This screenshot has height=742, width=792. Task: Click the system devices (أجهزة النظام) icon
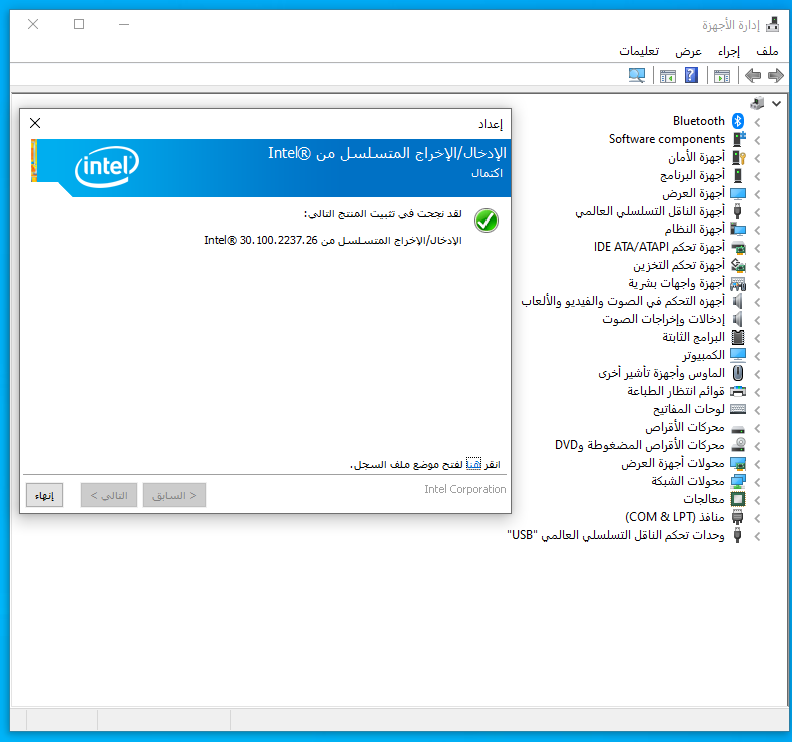[738, 229]
